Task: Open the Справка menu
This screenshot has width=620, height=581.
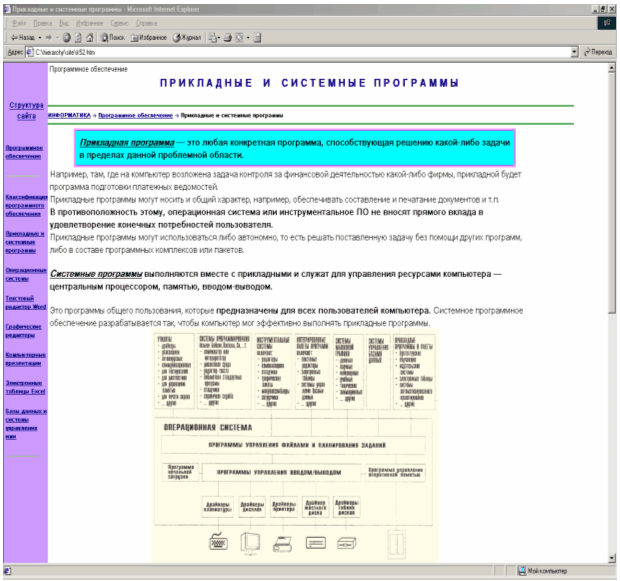Action: (x=146, y=22)
